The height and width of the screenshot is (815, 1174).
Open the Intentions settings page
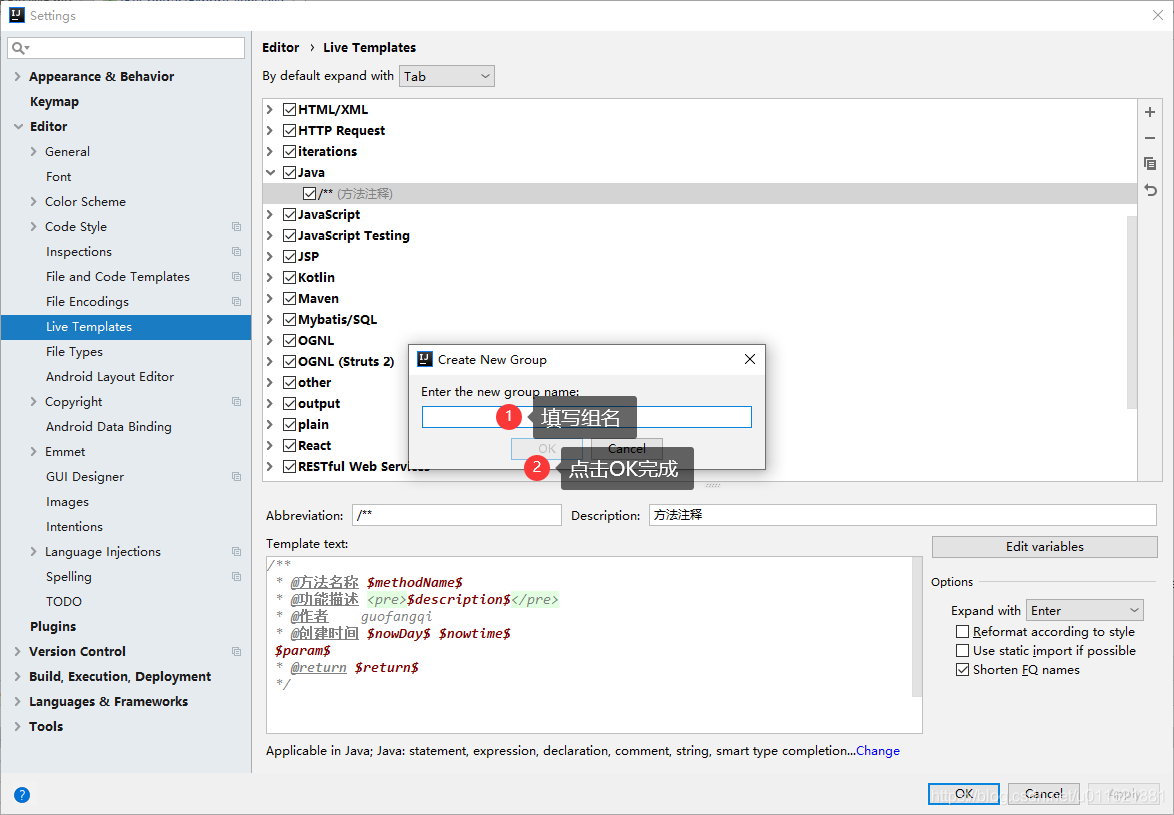click(74, 527)
